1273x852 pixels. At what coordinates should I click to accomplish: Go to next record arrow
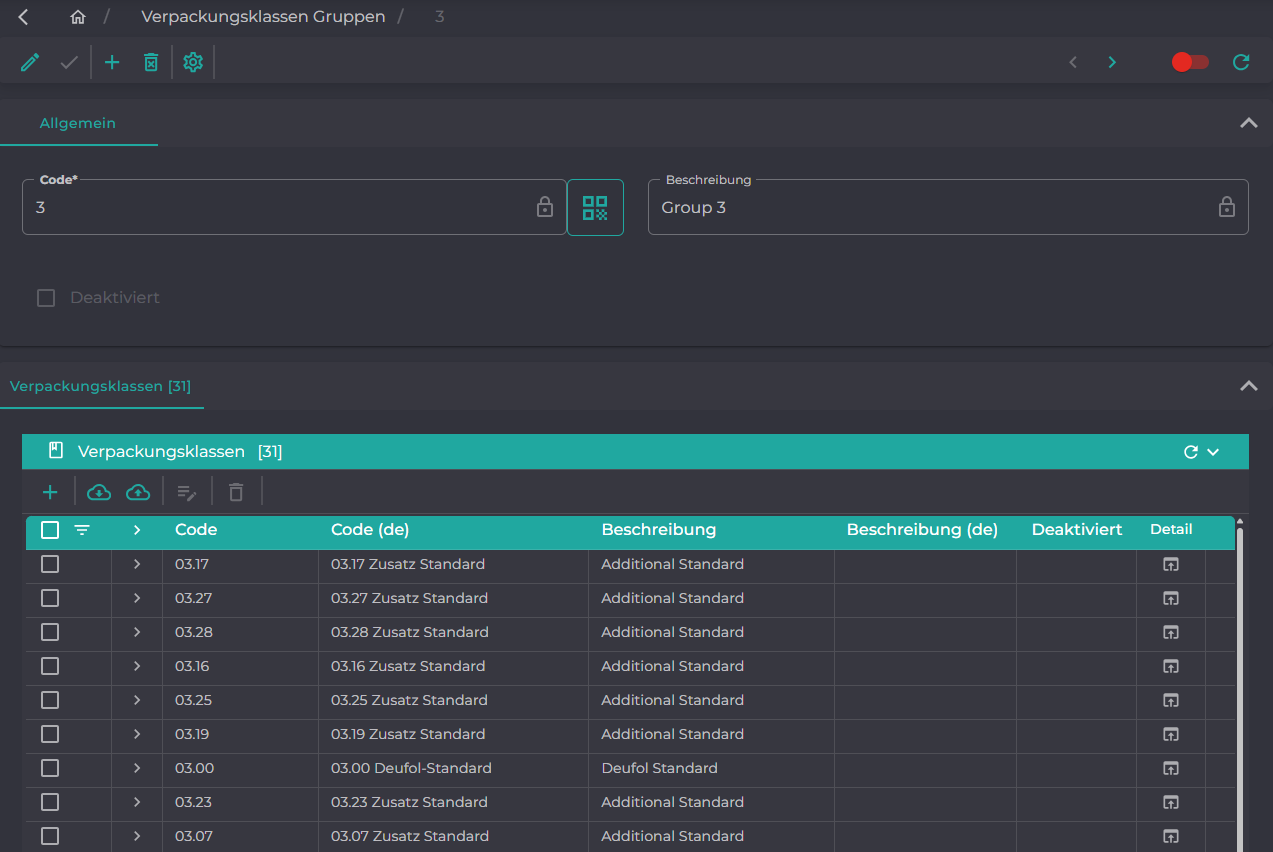point(1112,62)
